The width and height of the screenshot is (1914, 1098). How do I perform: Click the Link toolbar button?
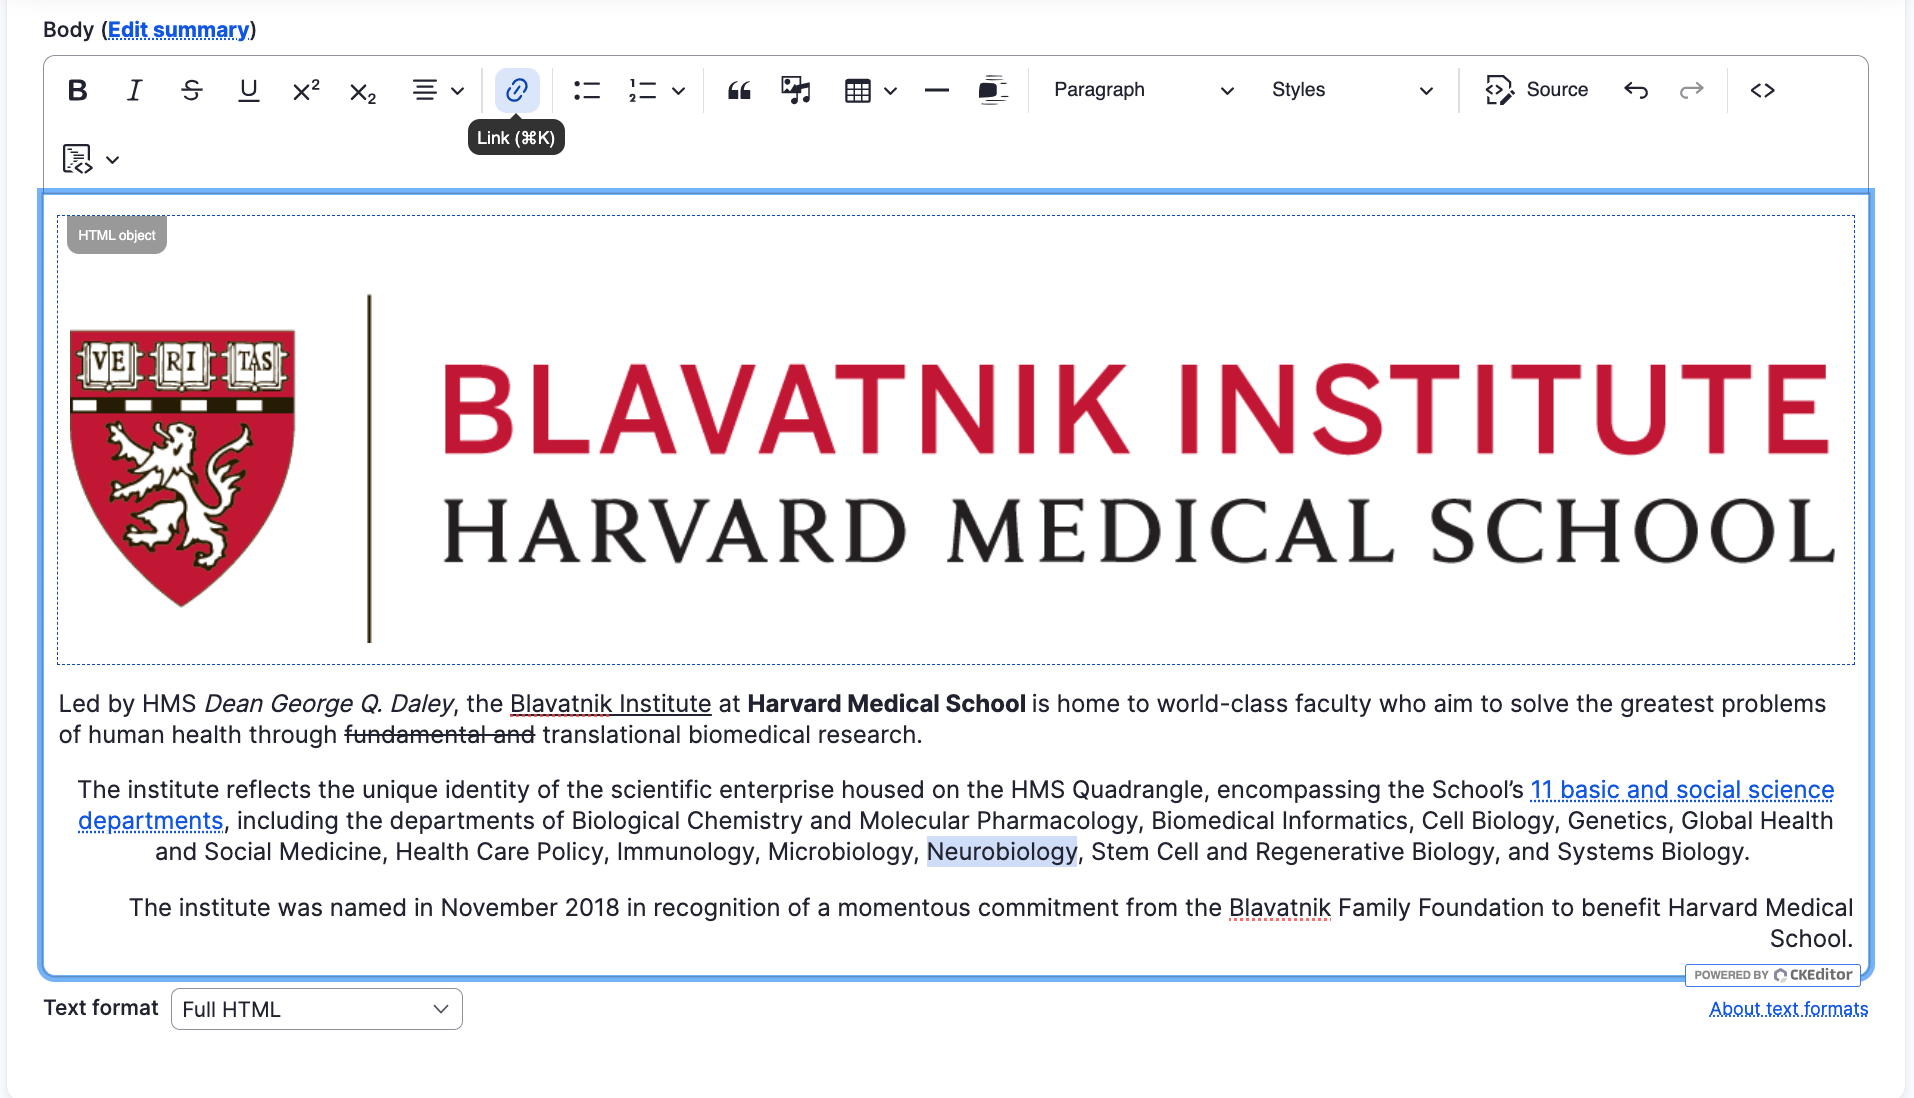click(x=517, y=91)
